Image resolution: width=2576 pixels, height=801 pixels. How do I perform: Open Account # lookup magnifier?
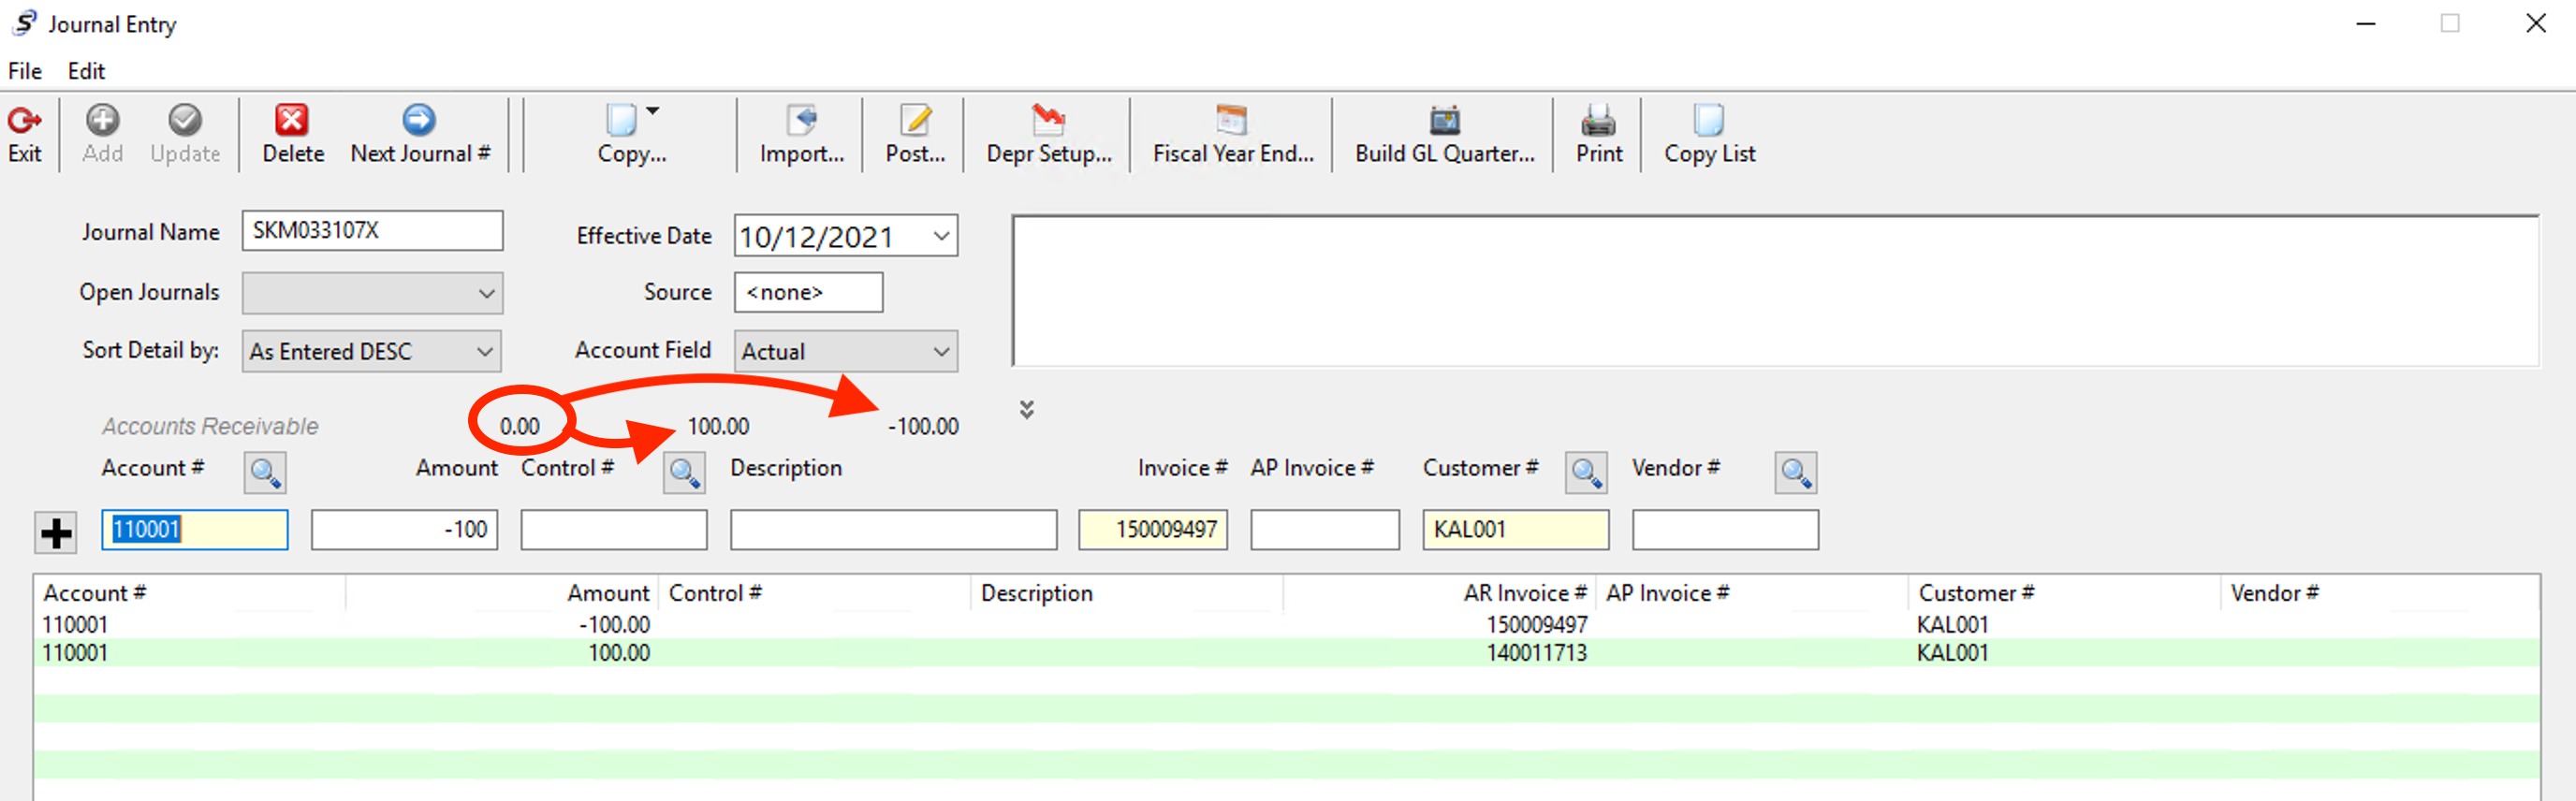coord(265,472)
